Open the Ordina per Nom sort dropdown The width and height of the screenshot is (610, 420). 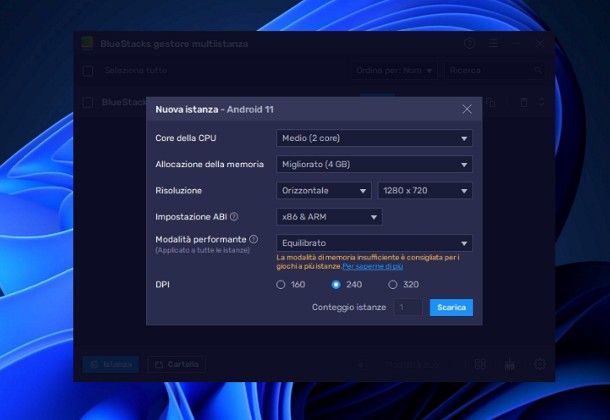tap(394, 70)
